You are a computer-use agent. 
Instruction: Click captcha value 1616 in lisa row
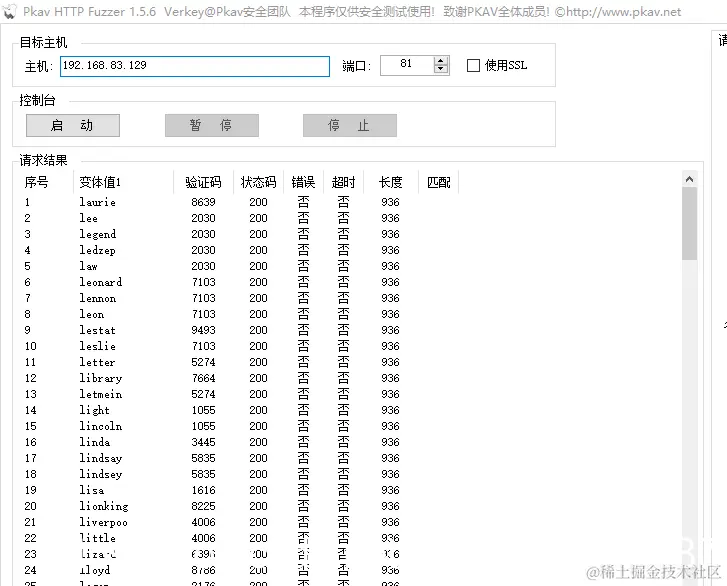(204, 490)
